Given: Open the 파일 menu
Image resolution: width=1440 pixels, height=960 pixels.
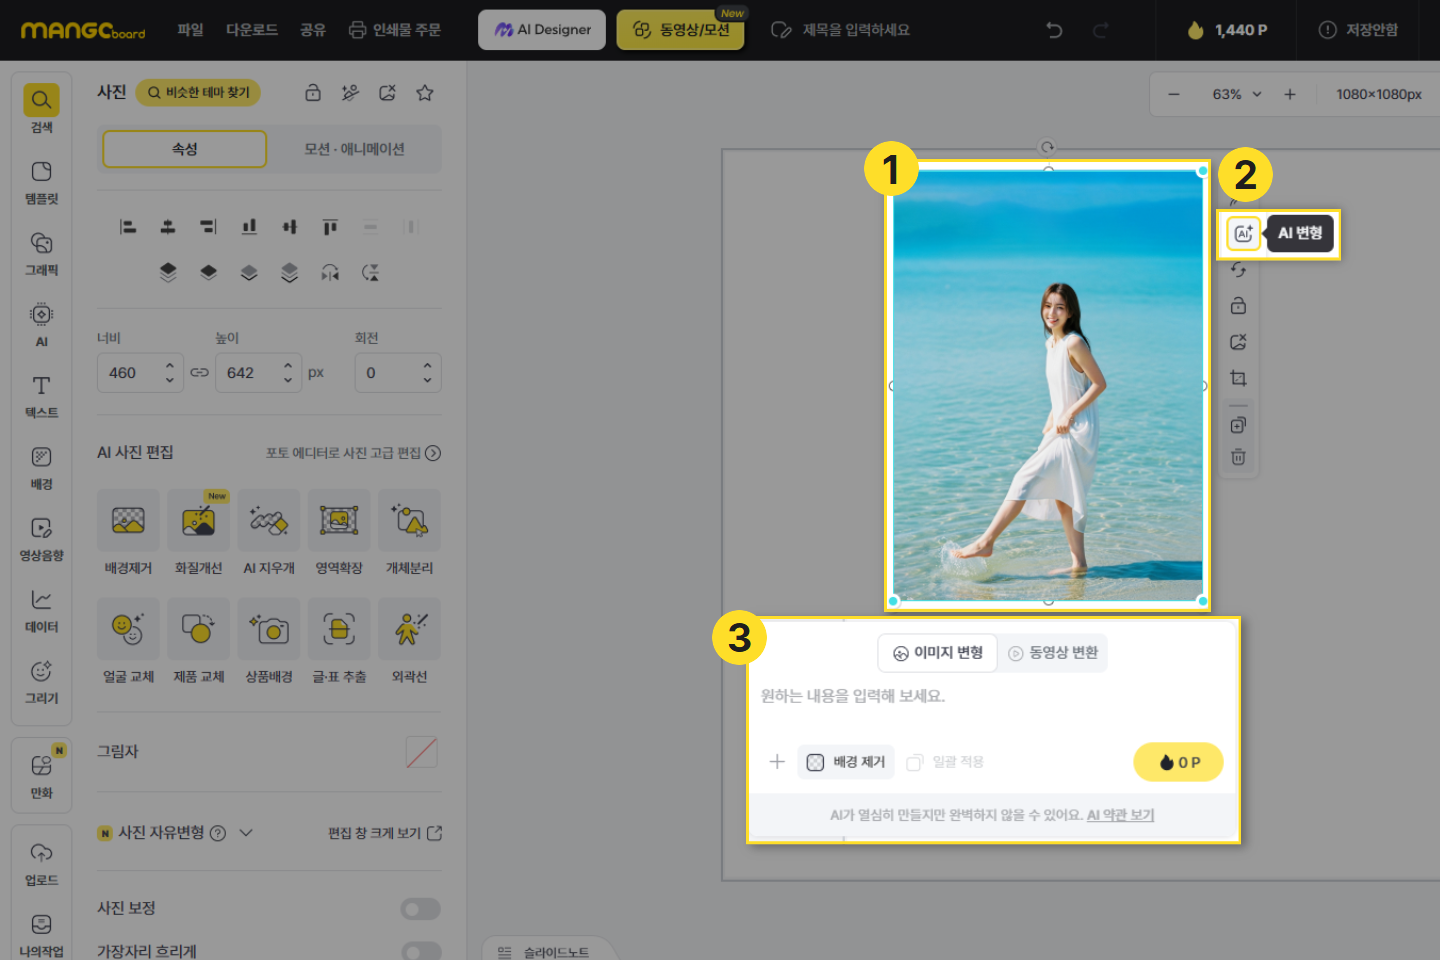Looking at the screenshot, I should 190,30.
